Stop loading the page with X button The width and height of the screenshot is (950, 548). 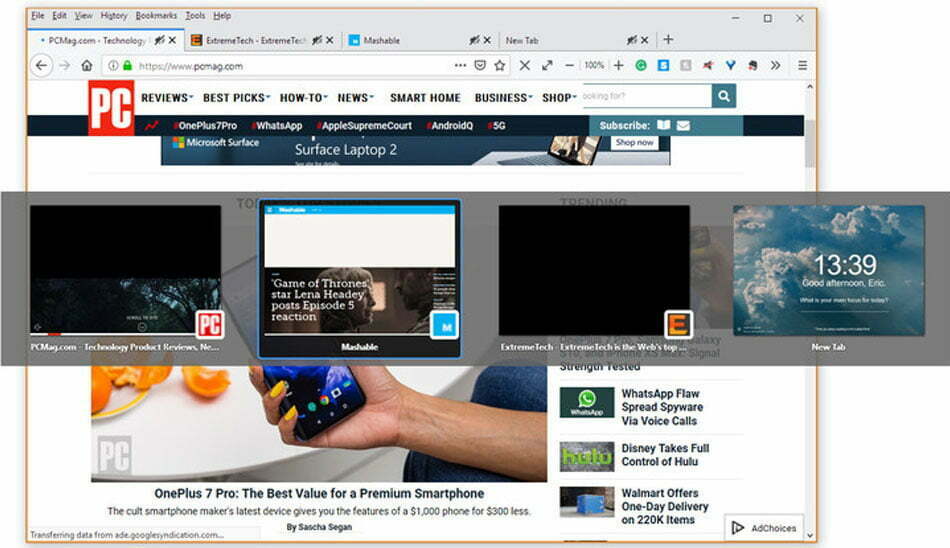(525, 65)
